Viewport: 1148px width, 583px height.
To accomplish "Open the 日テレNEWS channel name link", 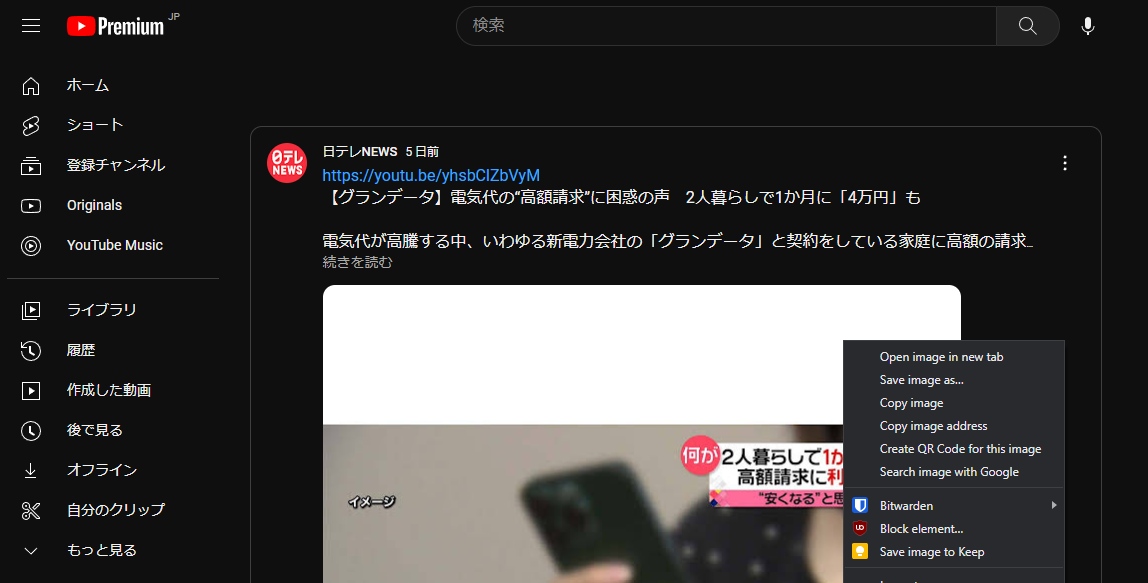I will pyautogui.click(x=359, y=152).
